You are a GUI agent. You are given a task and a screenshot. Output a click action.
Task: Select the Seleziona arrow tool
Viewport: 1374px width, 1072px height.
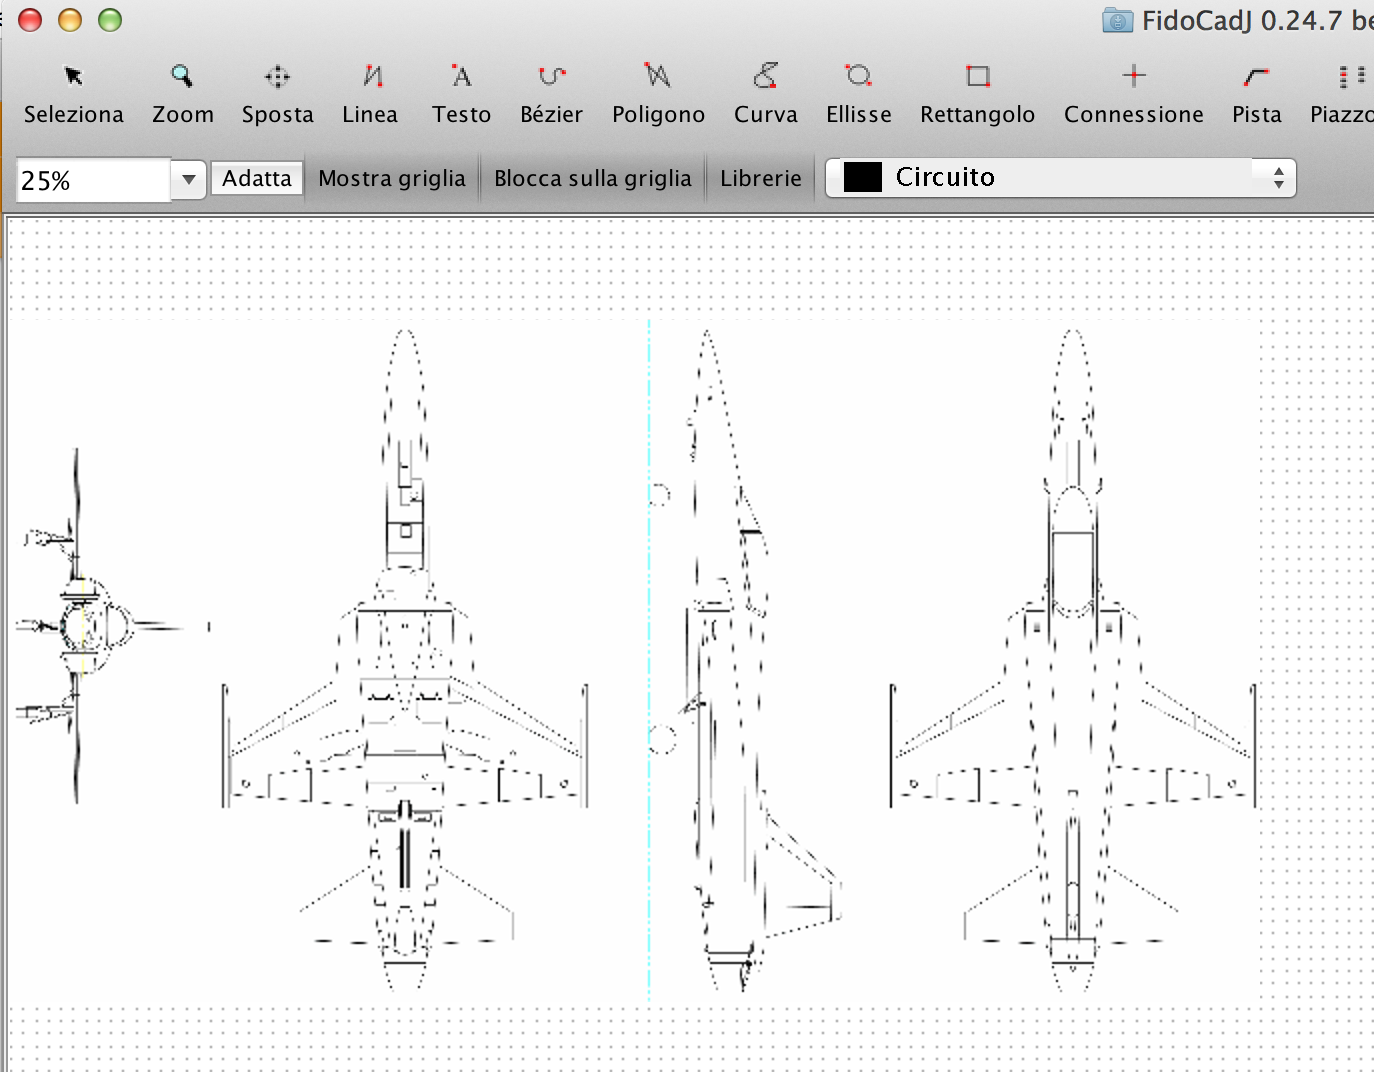coord(73,93)
